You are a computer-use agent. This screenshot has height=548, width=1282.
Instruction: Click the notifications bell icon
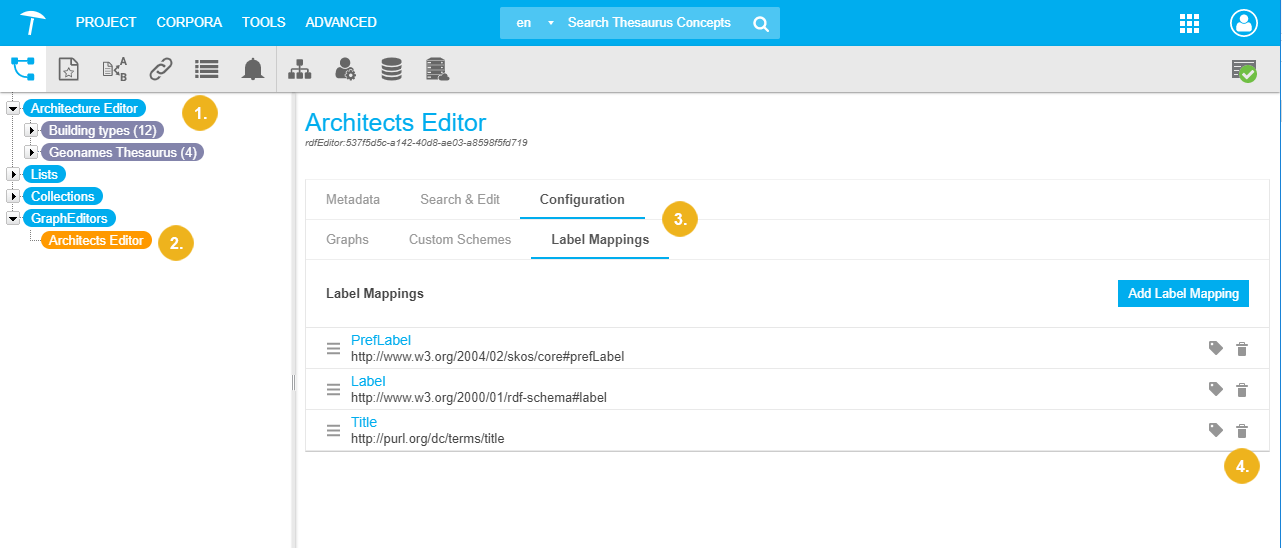click(x=253, y=69)
